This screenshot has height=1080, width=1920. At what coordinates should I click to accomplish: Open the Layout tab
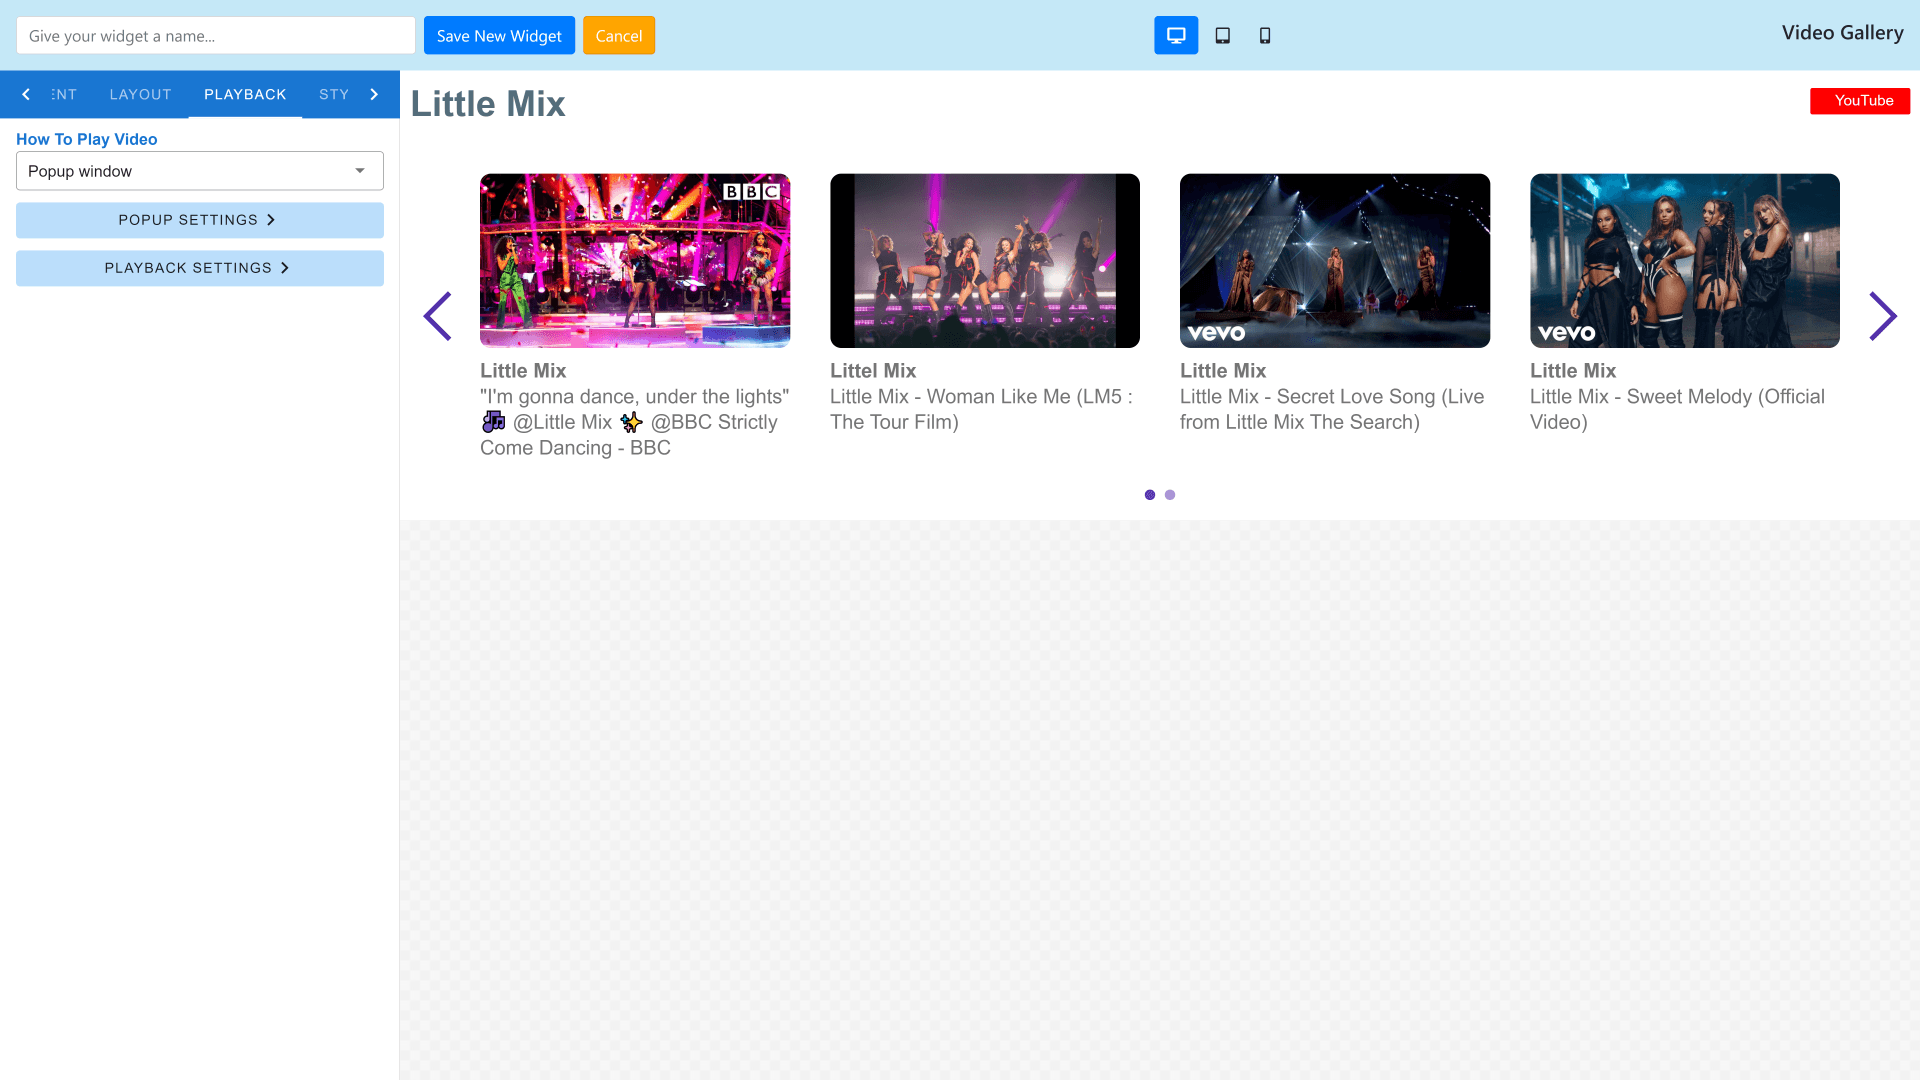141,94
